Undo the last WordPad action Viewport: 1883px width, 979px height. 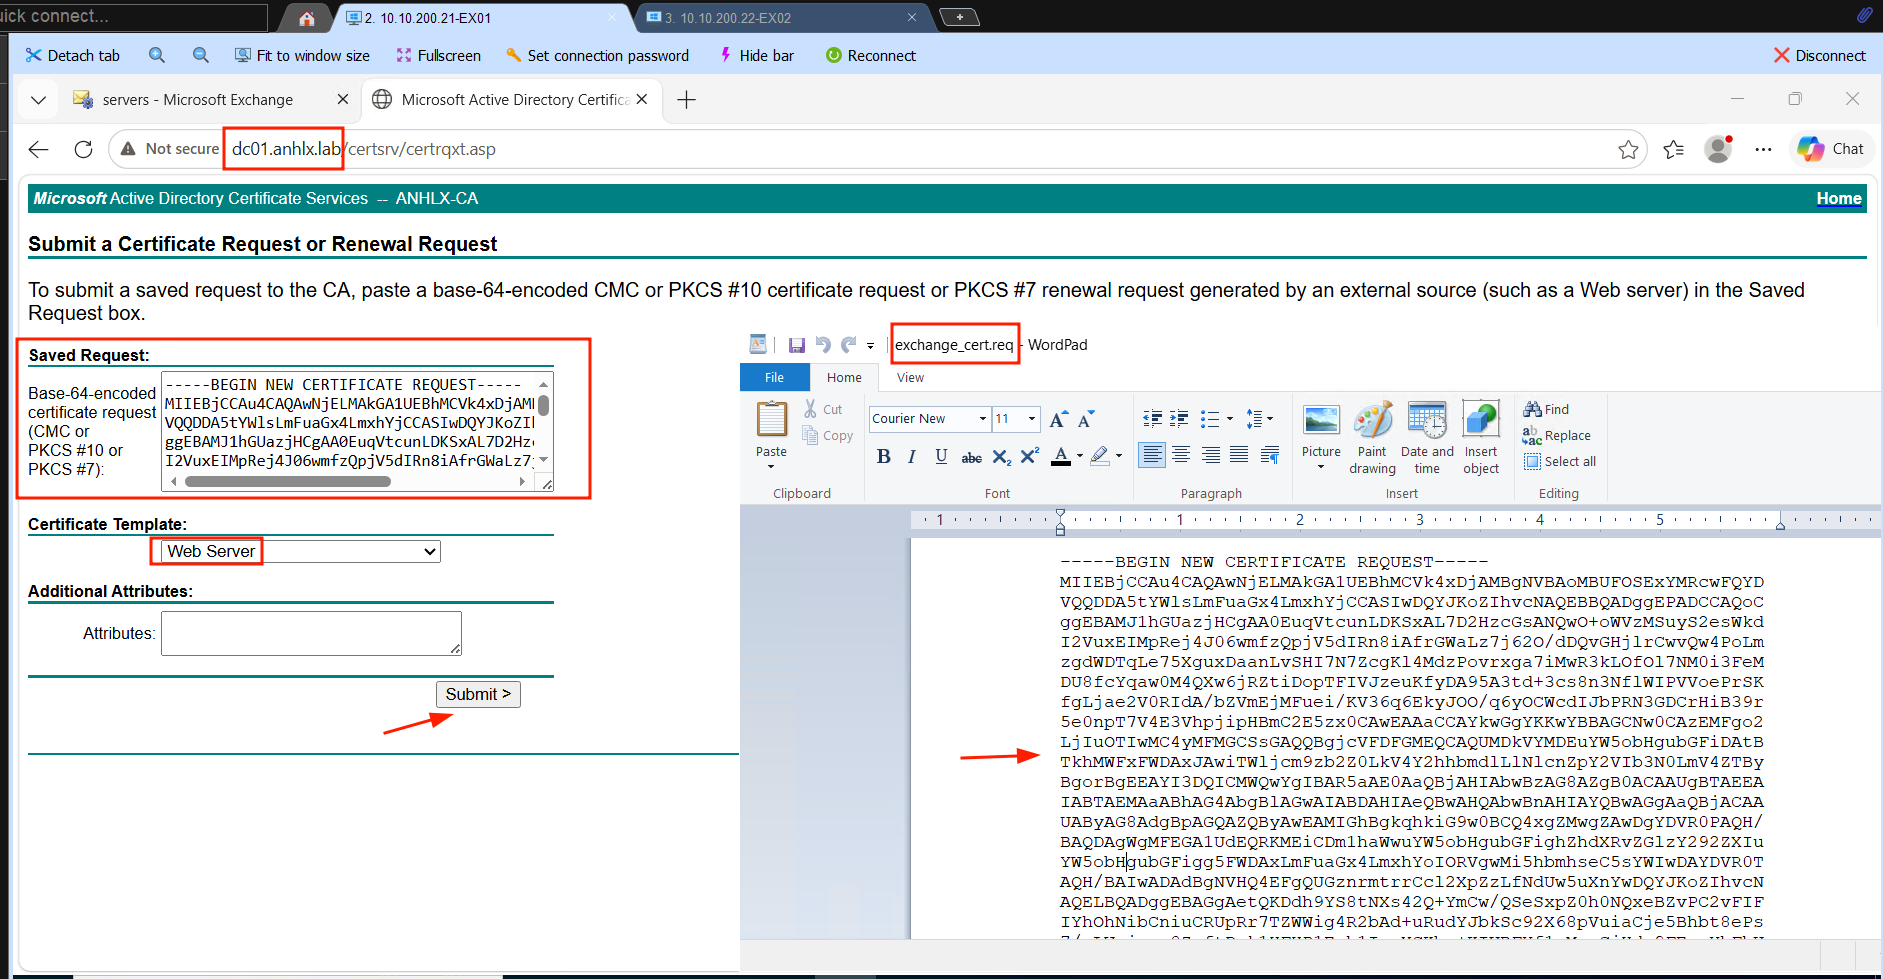click(823, 345)
